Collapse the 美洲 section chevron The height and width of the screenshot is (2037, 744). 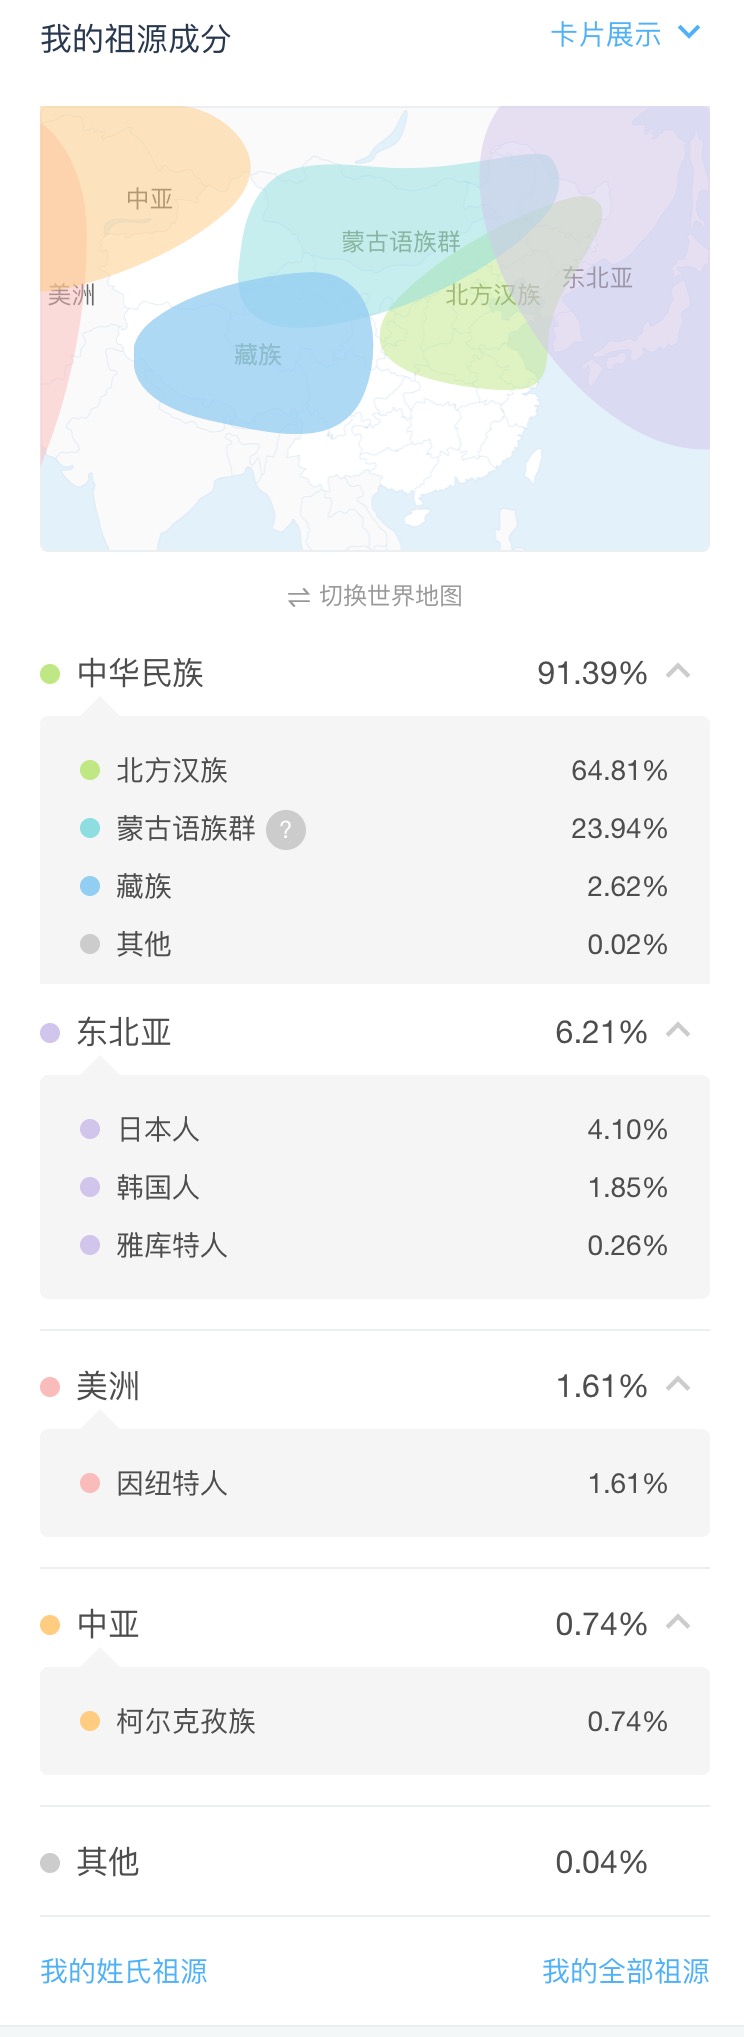678,1384
